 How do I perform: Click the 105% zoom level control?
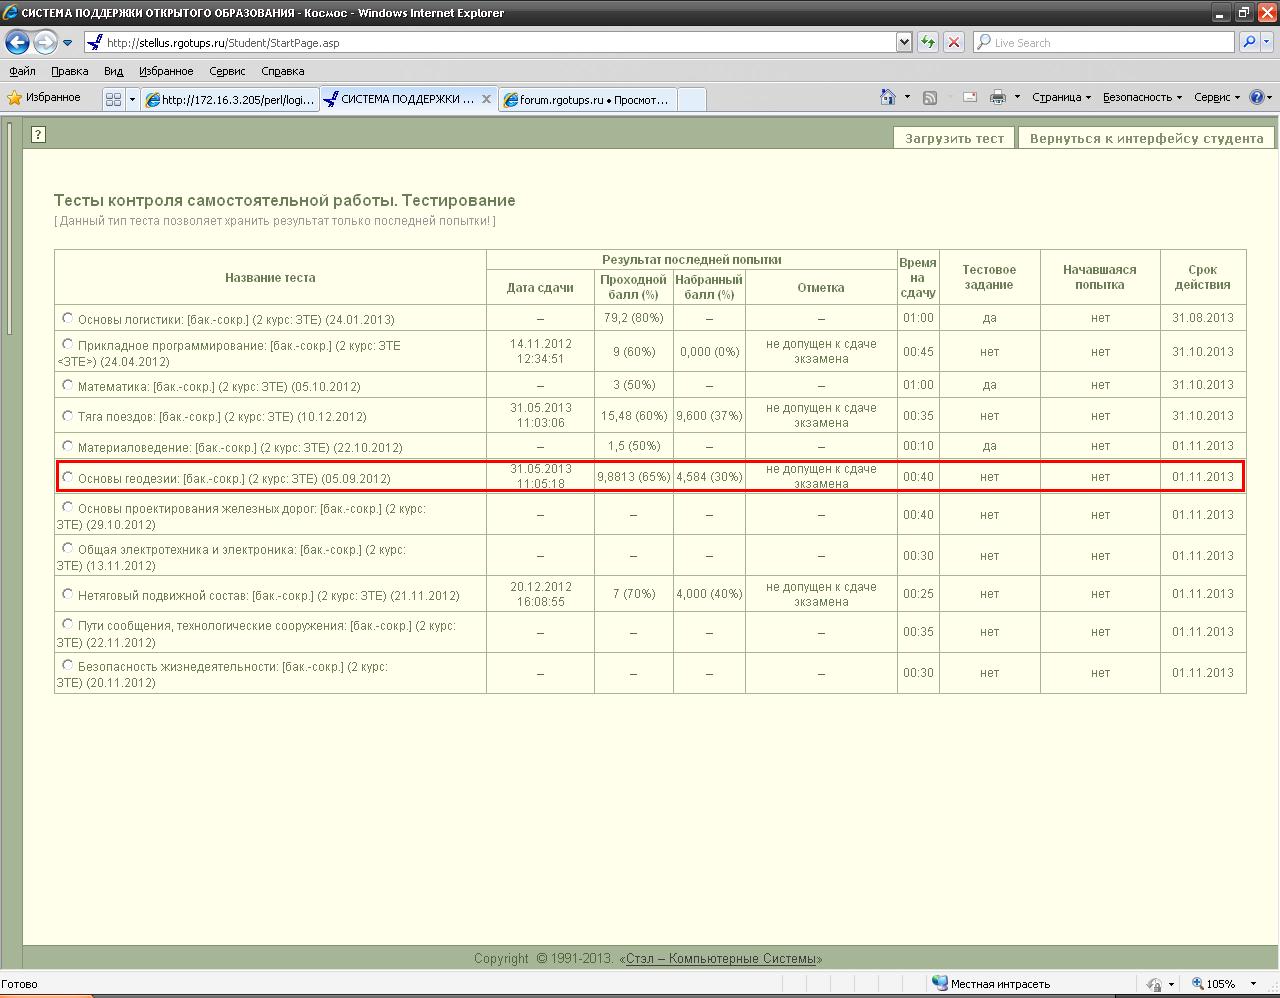click(1220, 984)
